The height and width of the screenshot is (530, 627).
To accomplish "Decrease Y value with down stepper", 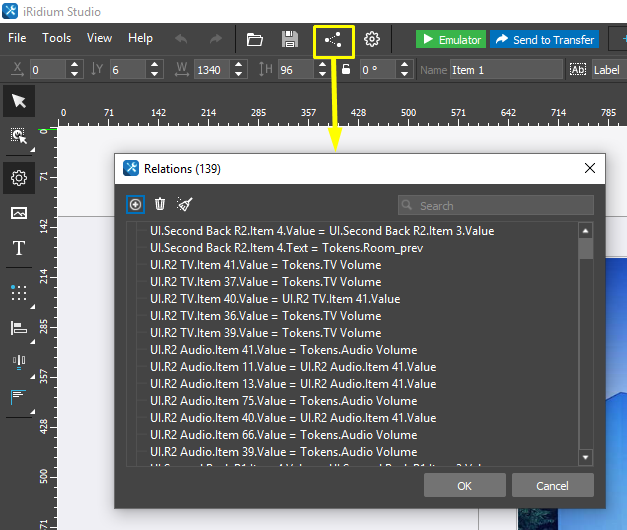I will [154, 74].
